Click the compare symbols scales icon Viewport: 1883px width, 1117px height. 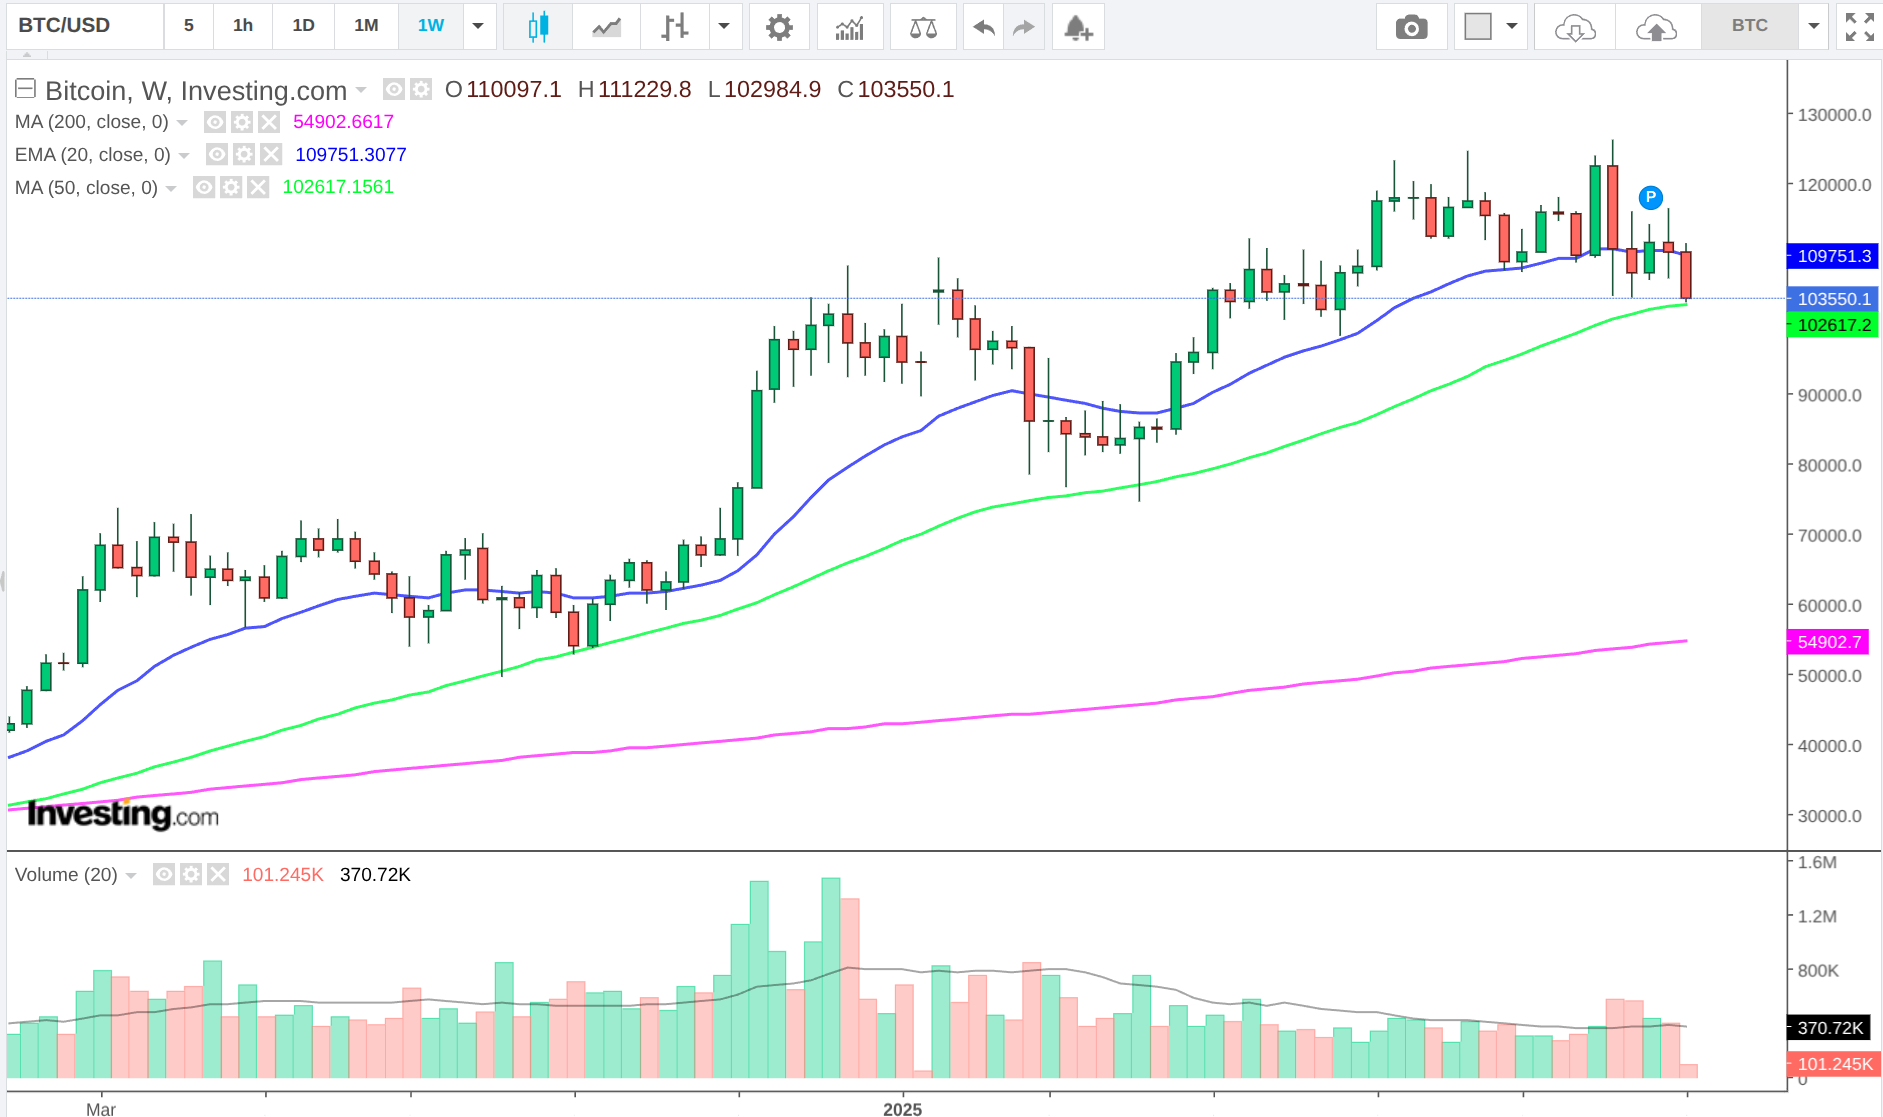(922, 27)
